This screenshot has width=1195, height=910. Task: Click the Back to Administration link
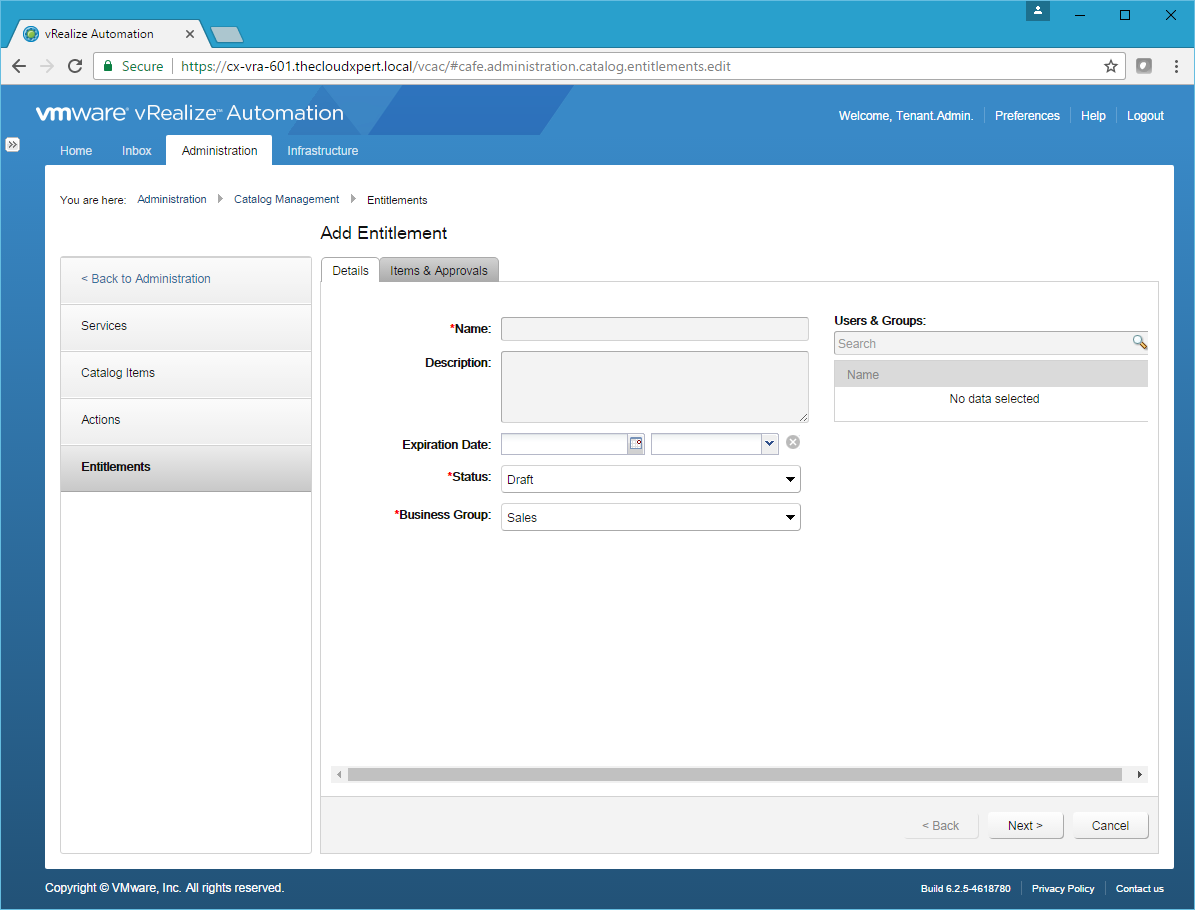pos(146,279)
